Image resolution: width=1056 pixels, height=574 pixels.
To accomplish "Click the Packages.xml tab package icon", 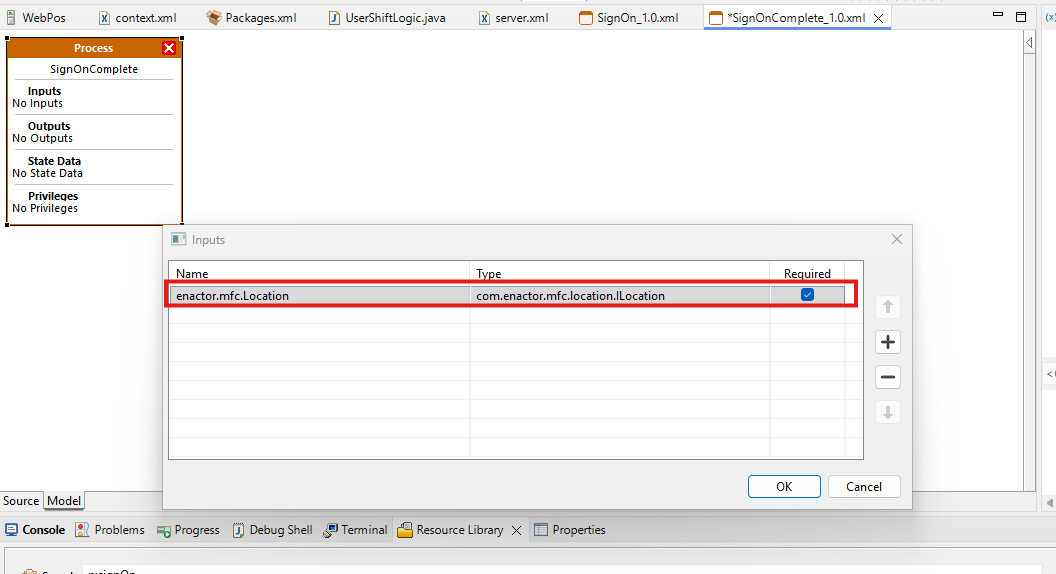I will point(214,18).
